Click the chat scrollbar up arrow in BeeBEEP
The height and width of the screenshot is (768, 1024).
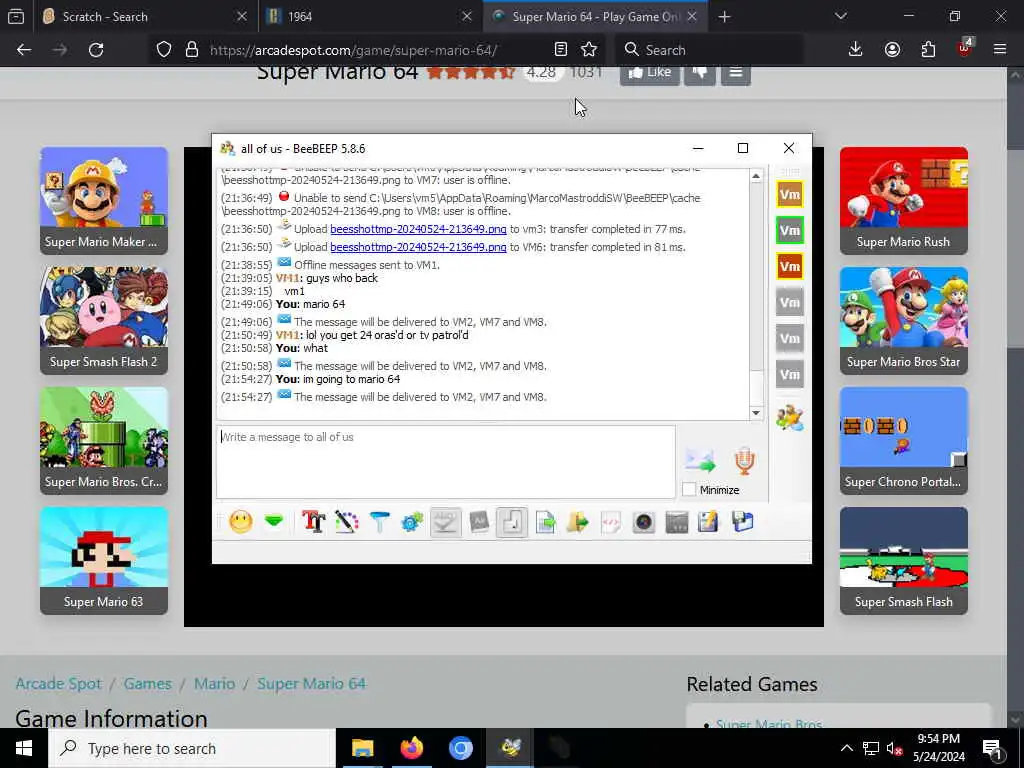(756, 176)
